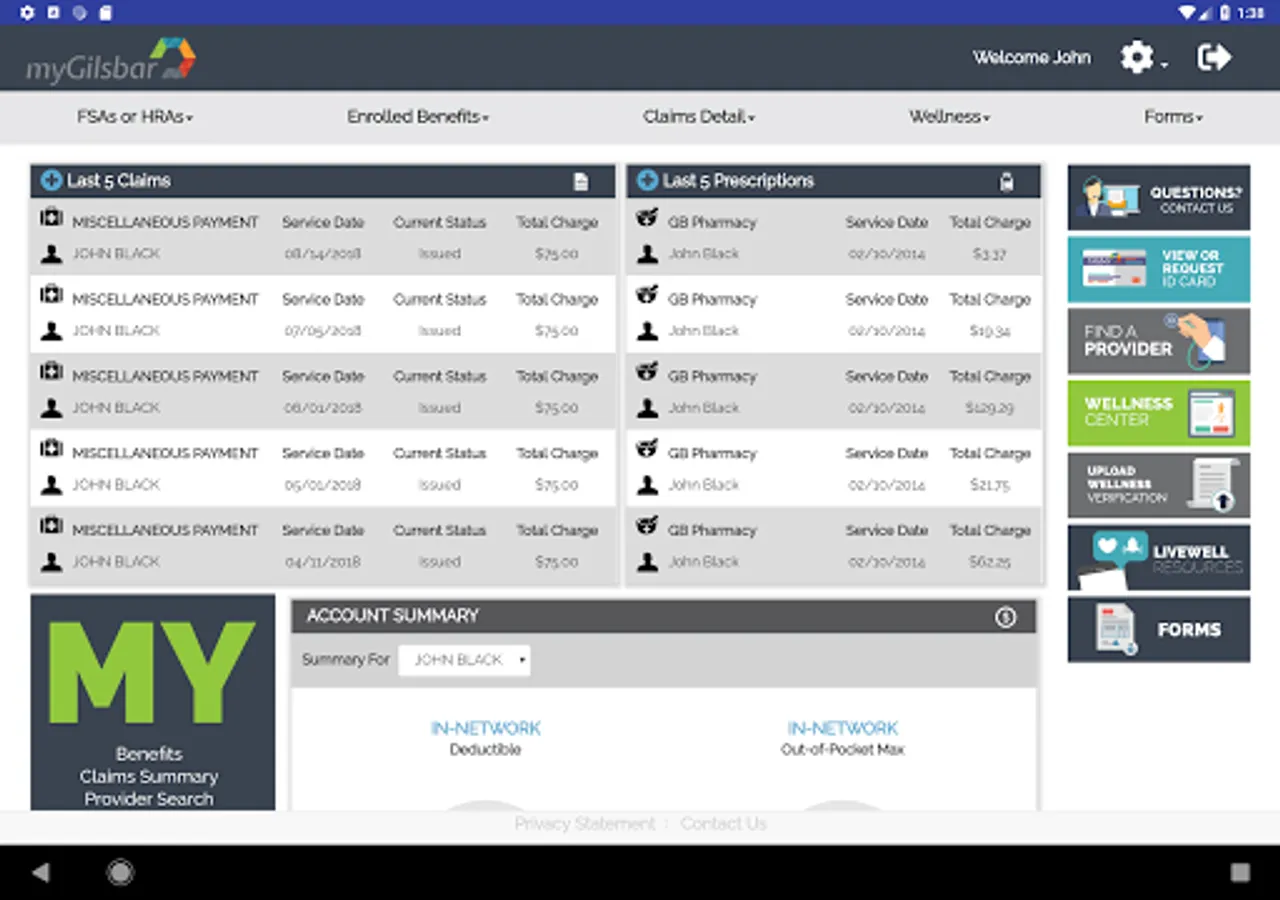The width and height of the screenshot is (1280, 900).
Task: Click the Forms sidebar tile
Action: (x=1159, y=630)
